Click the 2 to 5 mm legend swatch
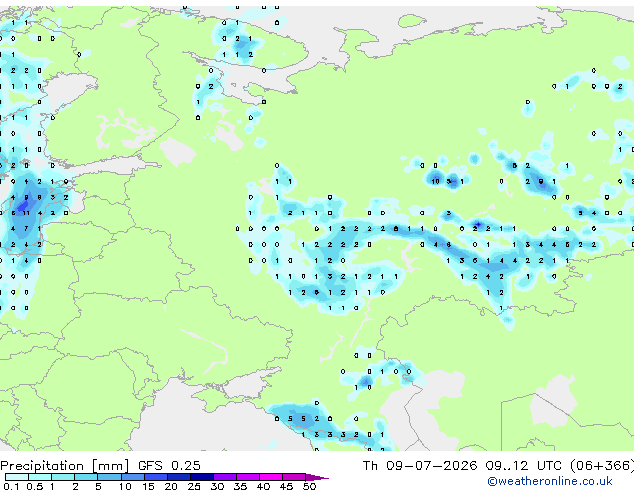The height and width of the screenshot is (490, 634). pos(86,477)
